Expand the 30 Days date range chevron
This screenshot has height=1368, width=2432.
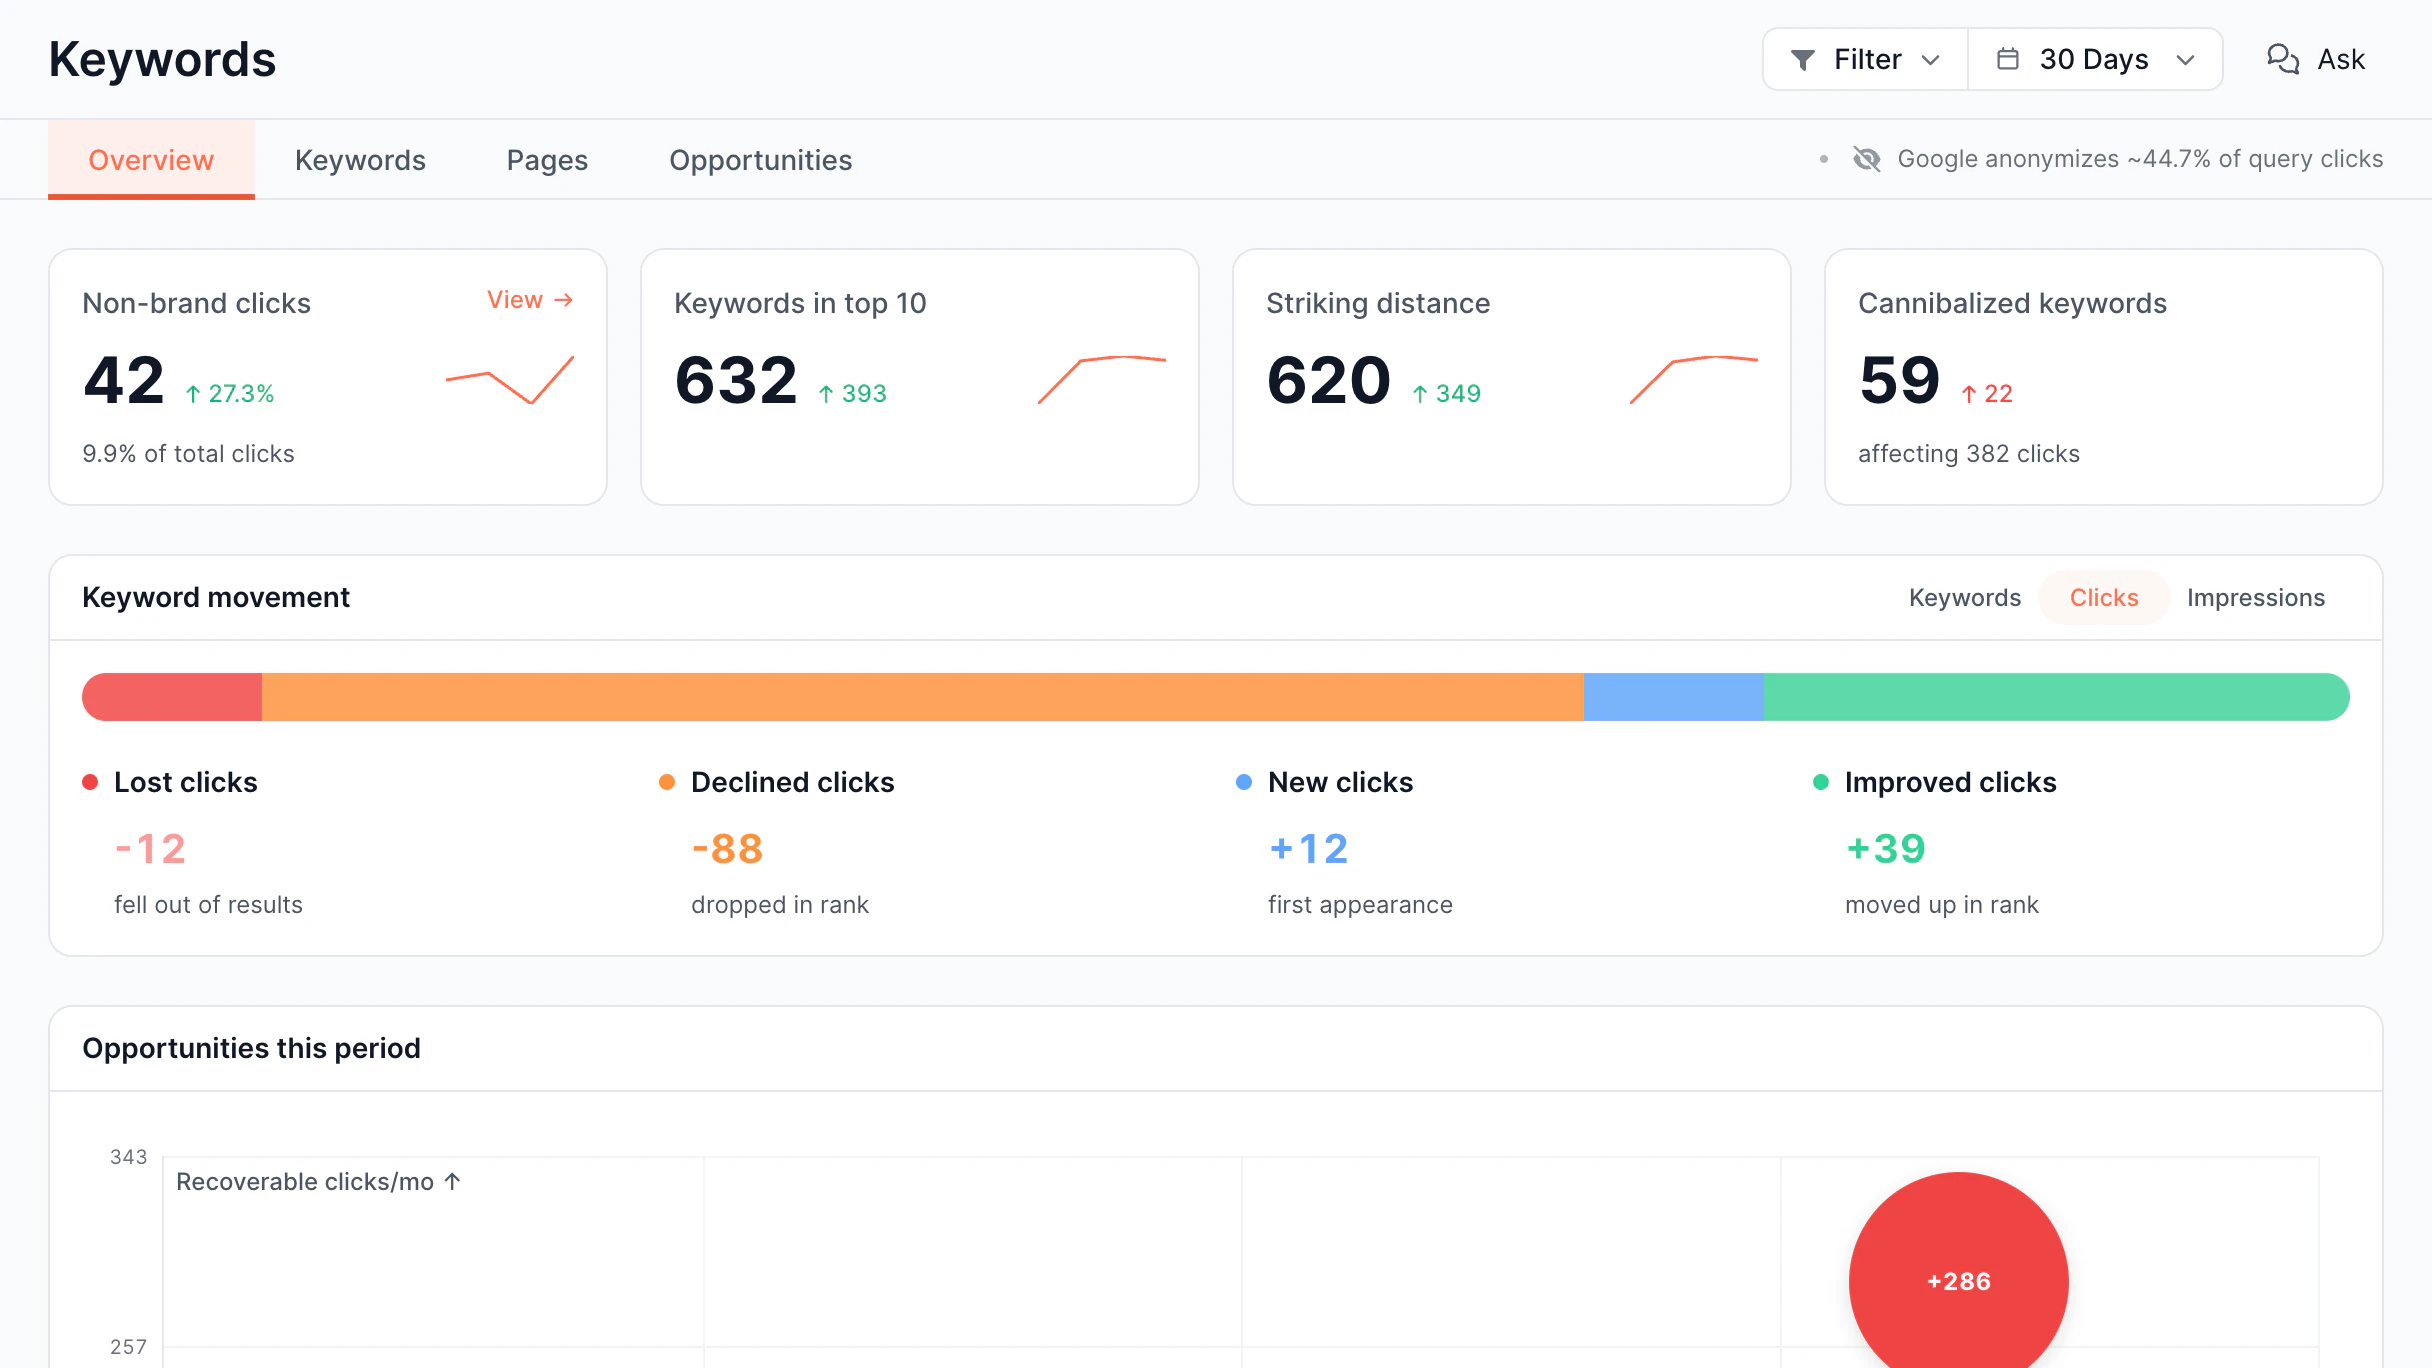pos(2185,60)
